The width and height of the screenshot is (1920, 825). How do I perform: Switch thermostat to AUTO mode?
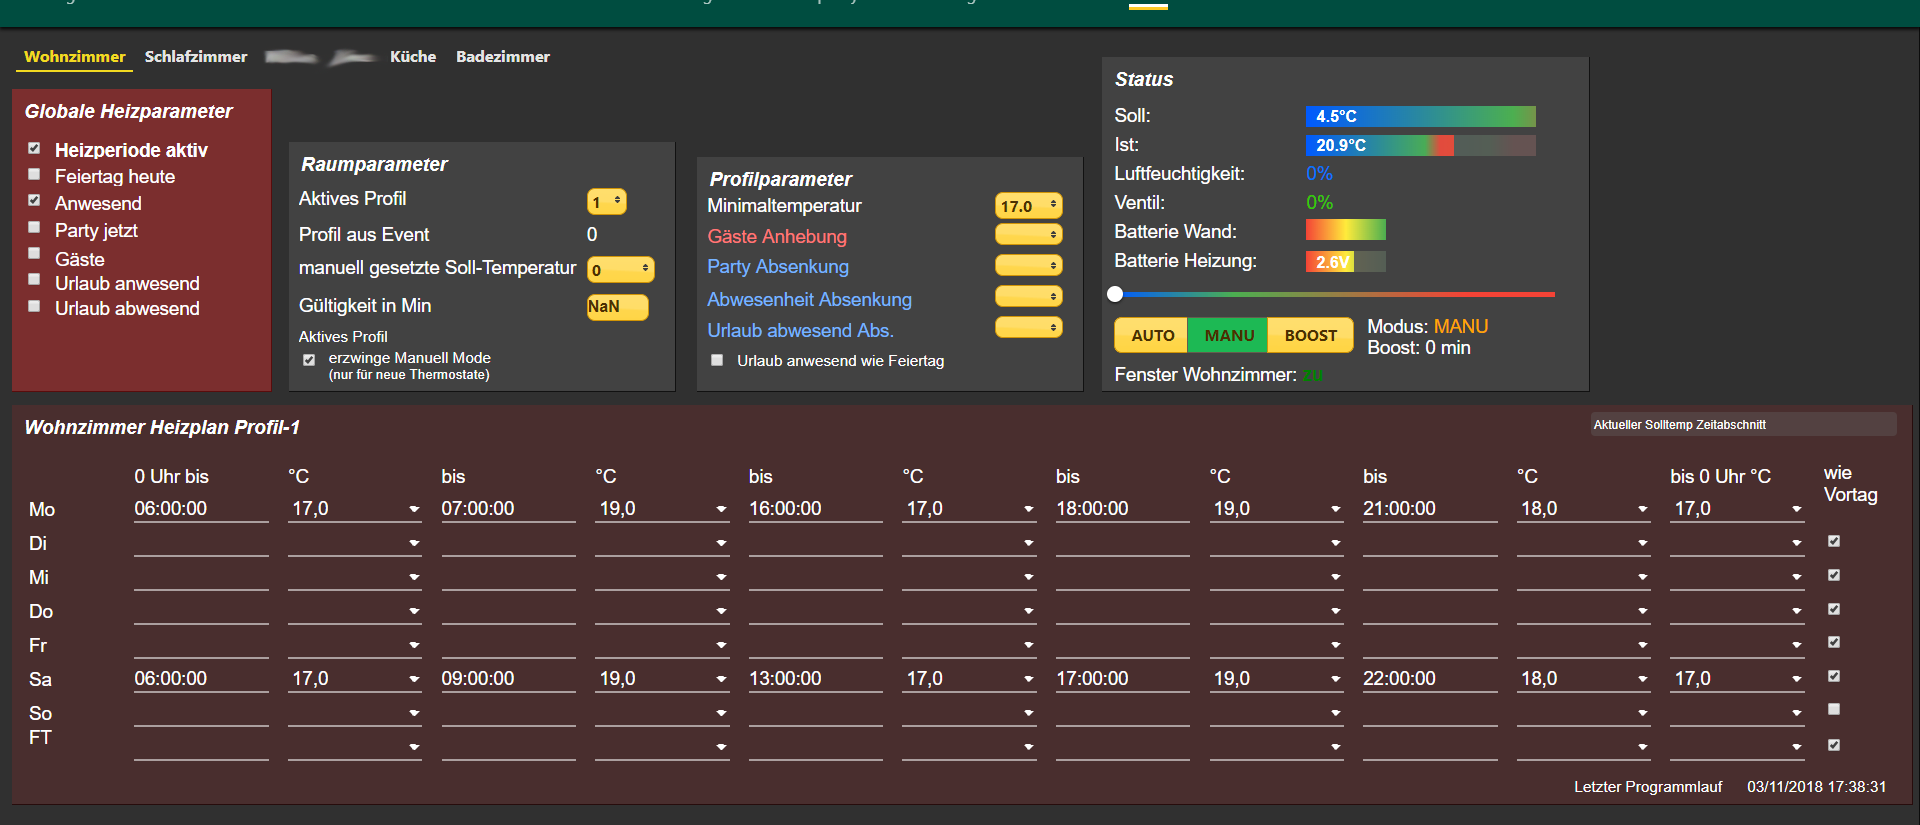point(1152,335)
